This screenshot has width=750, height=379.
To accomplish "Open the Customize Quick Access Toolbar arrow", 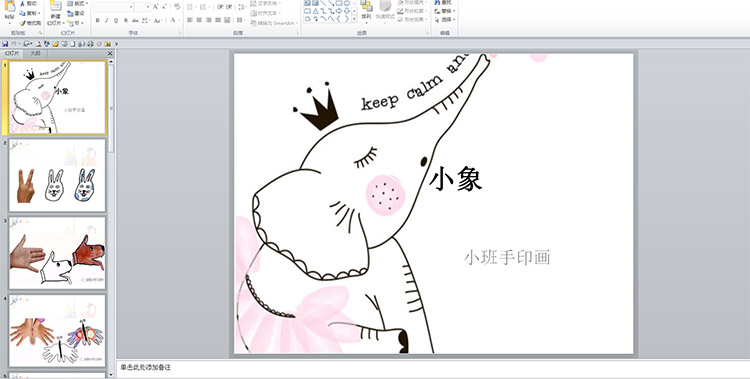I will 116,44.
